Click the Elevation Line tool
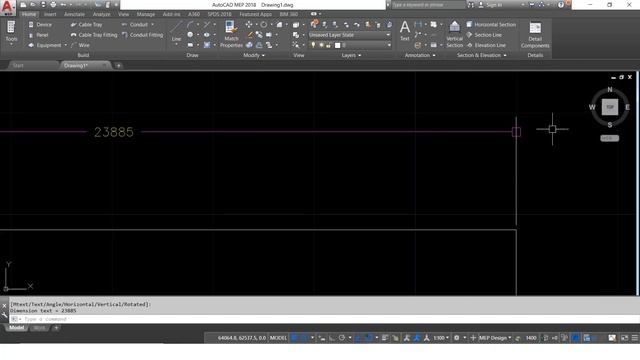Screen dimensions: 640x360 point(486,45)
